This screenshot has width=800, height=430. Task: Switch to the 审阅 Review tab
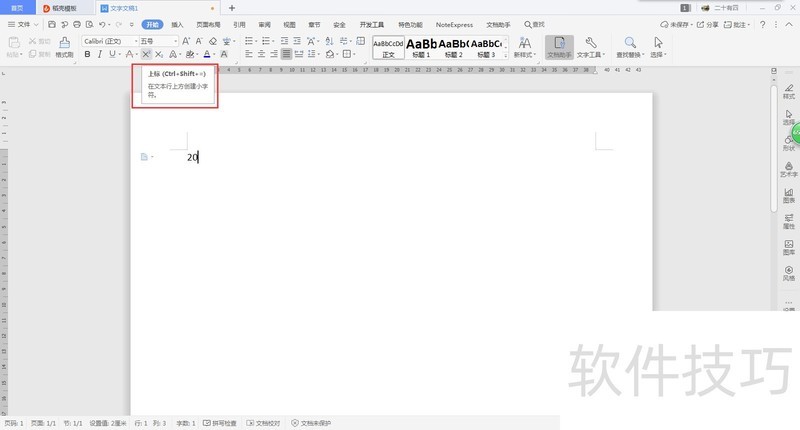(x=264, y=24)
